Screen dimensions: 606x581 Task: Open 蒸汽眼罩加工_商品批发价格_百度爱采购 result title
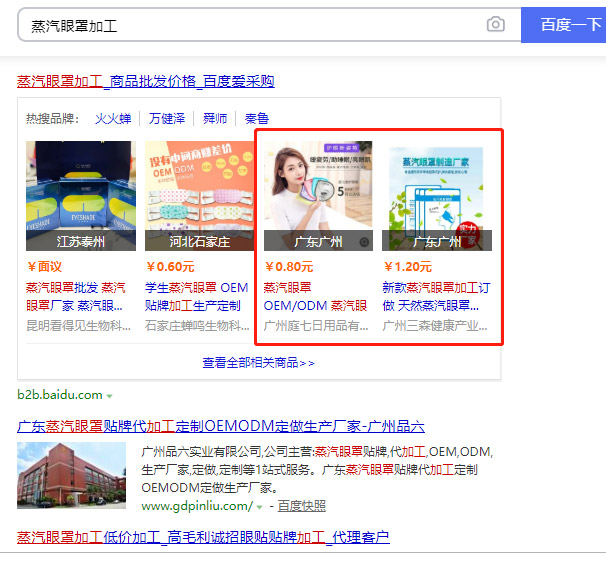click(x=146, y=81)
